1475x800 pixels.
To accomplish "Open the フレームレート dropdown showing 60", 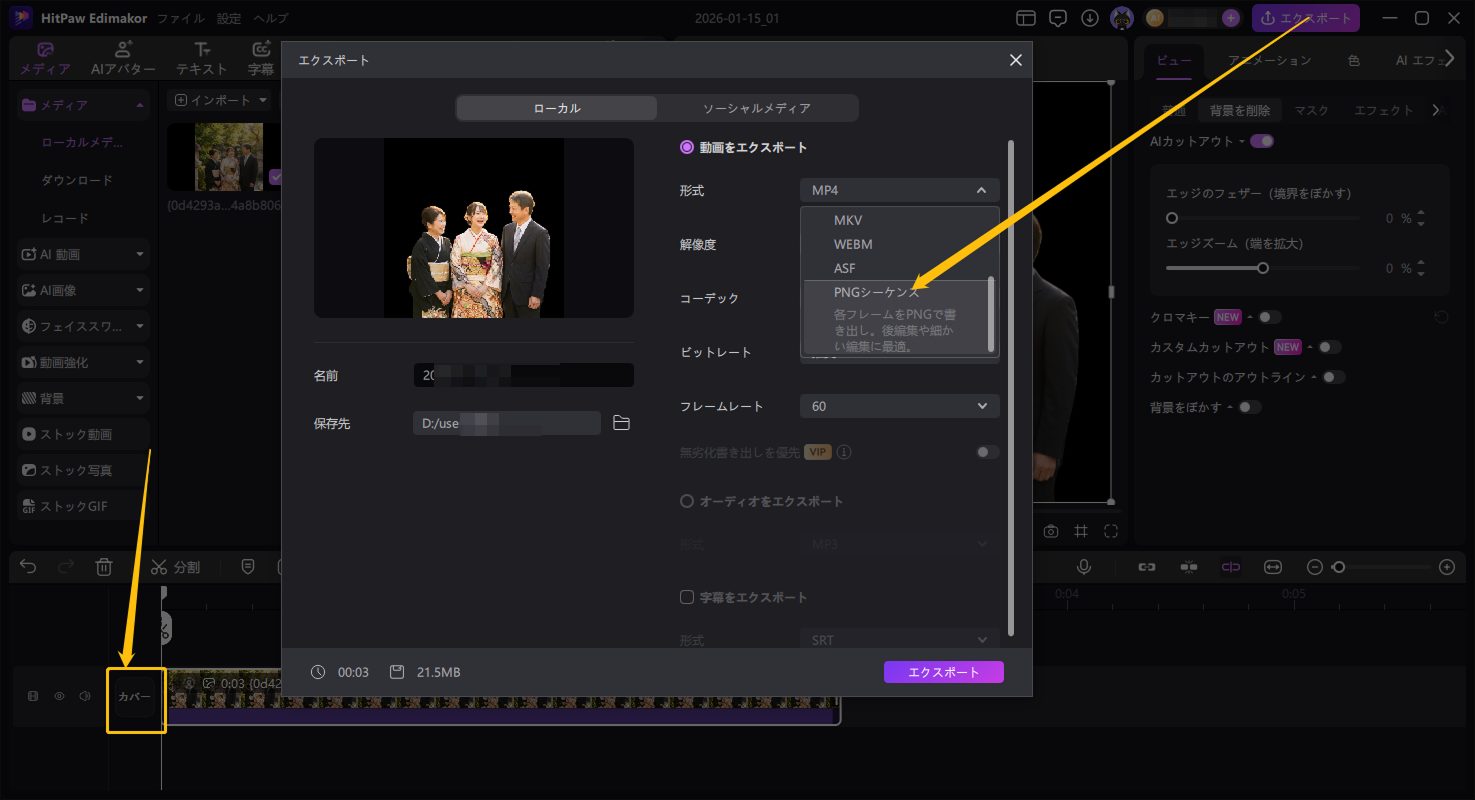I will 899,406.
